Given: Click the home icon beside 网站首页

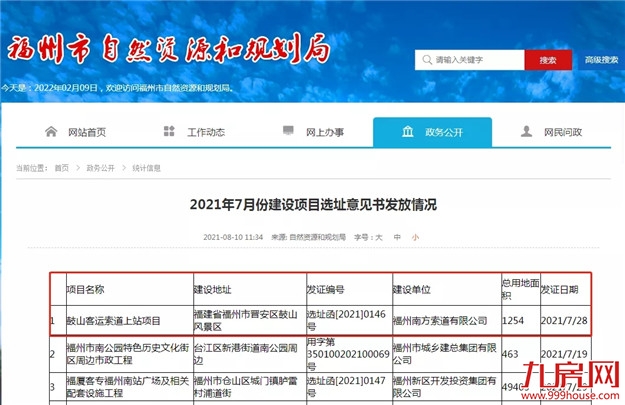Looking at the screenshot, I should [51, 131].
